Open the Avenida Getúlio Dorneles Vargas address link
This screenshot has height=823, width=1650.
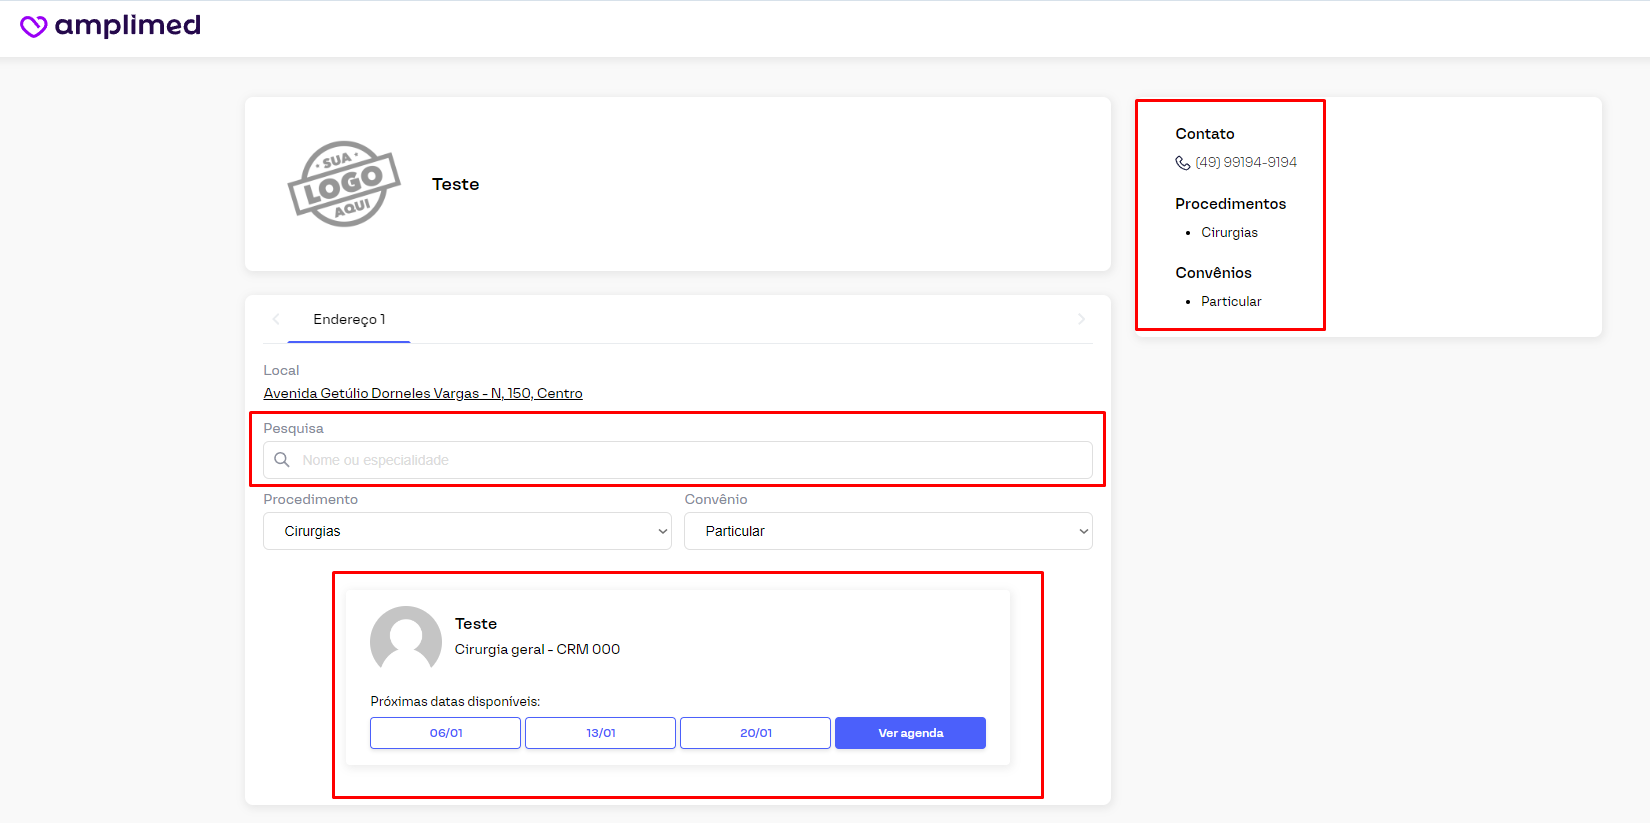click(x=422, y=394)
